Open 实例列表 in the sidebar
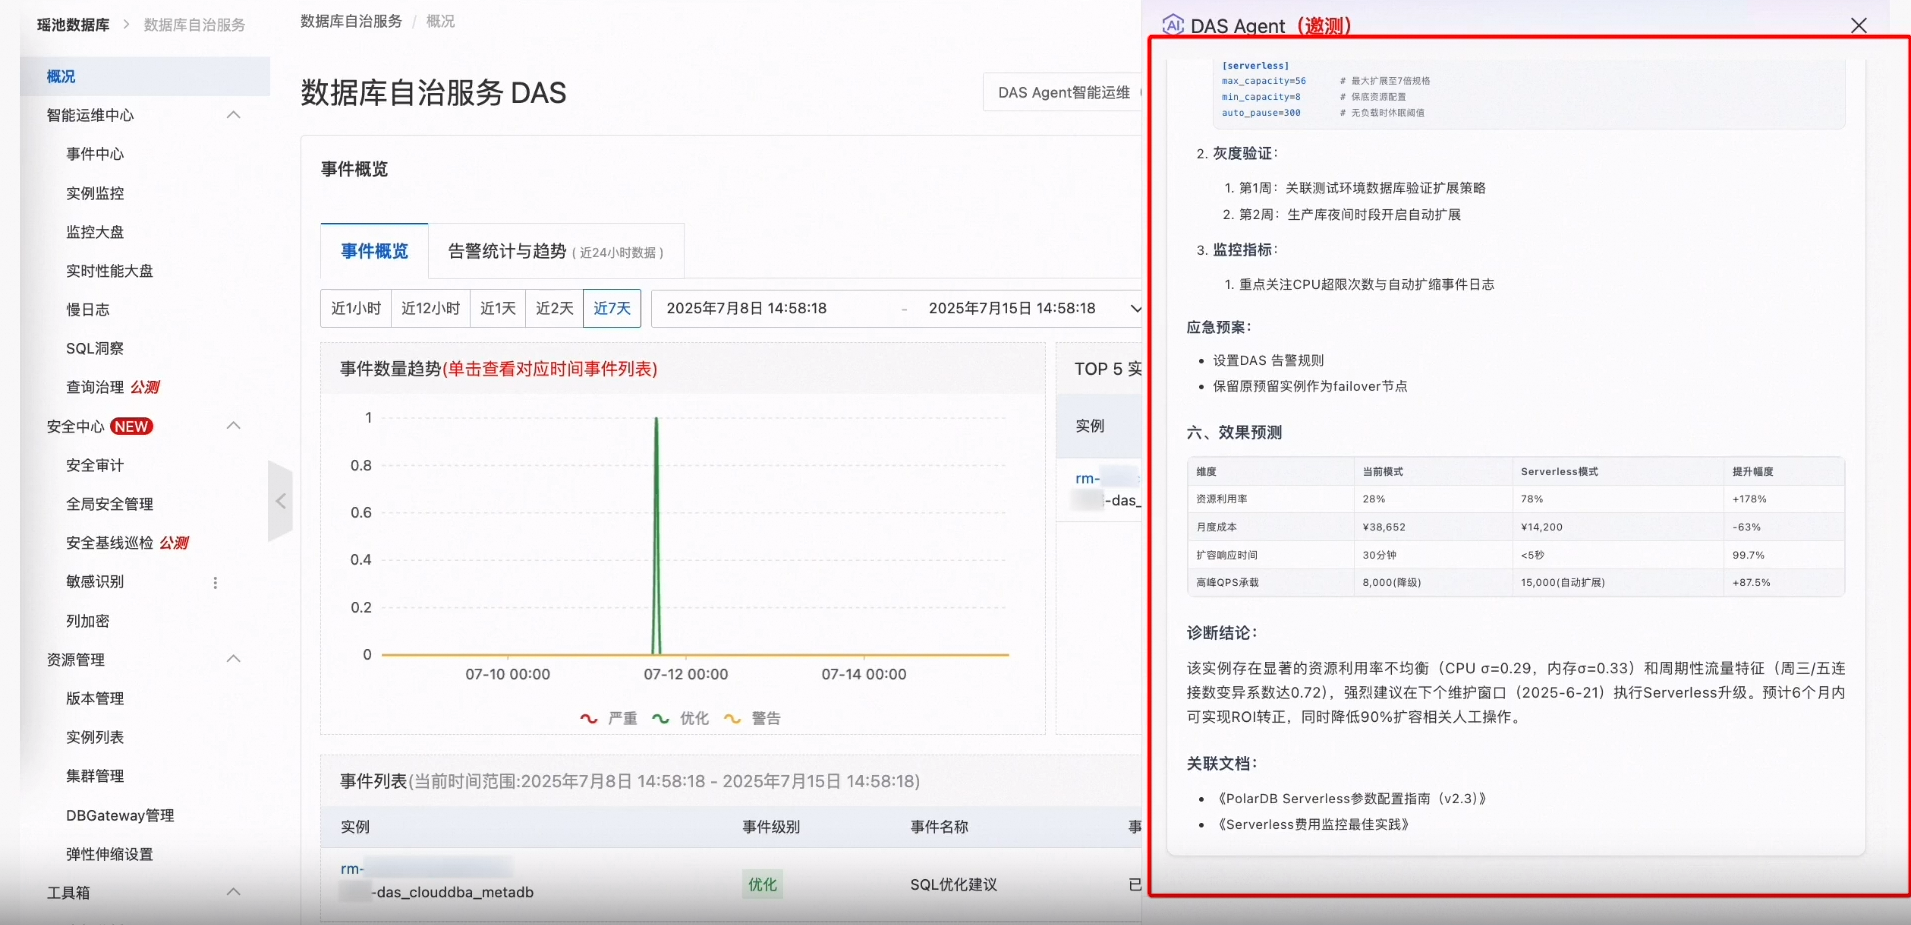Image resolution: width=1911 pixels, height=925 pixels. click(x=95, y=737)
